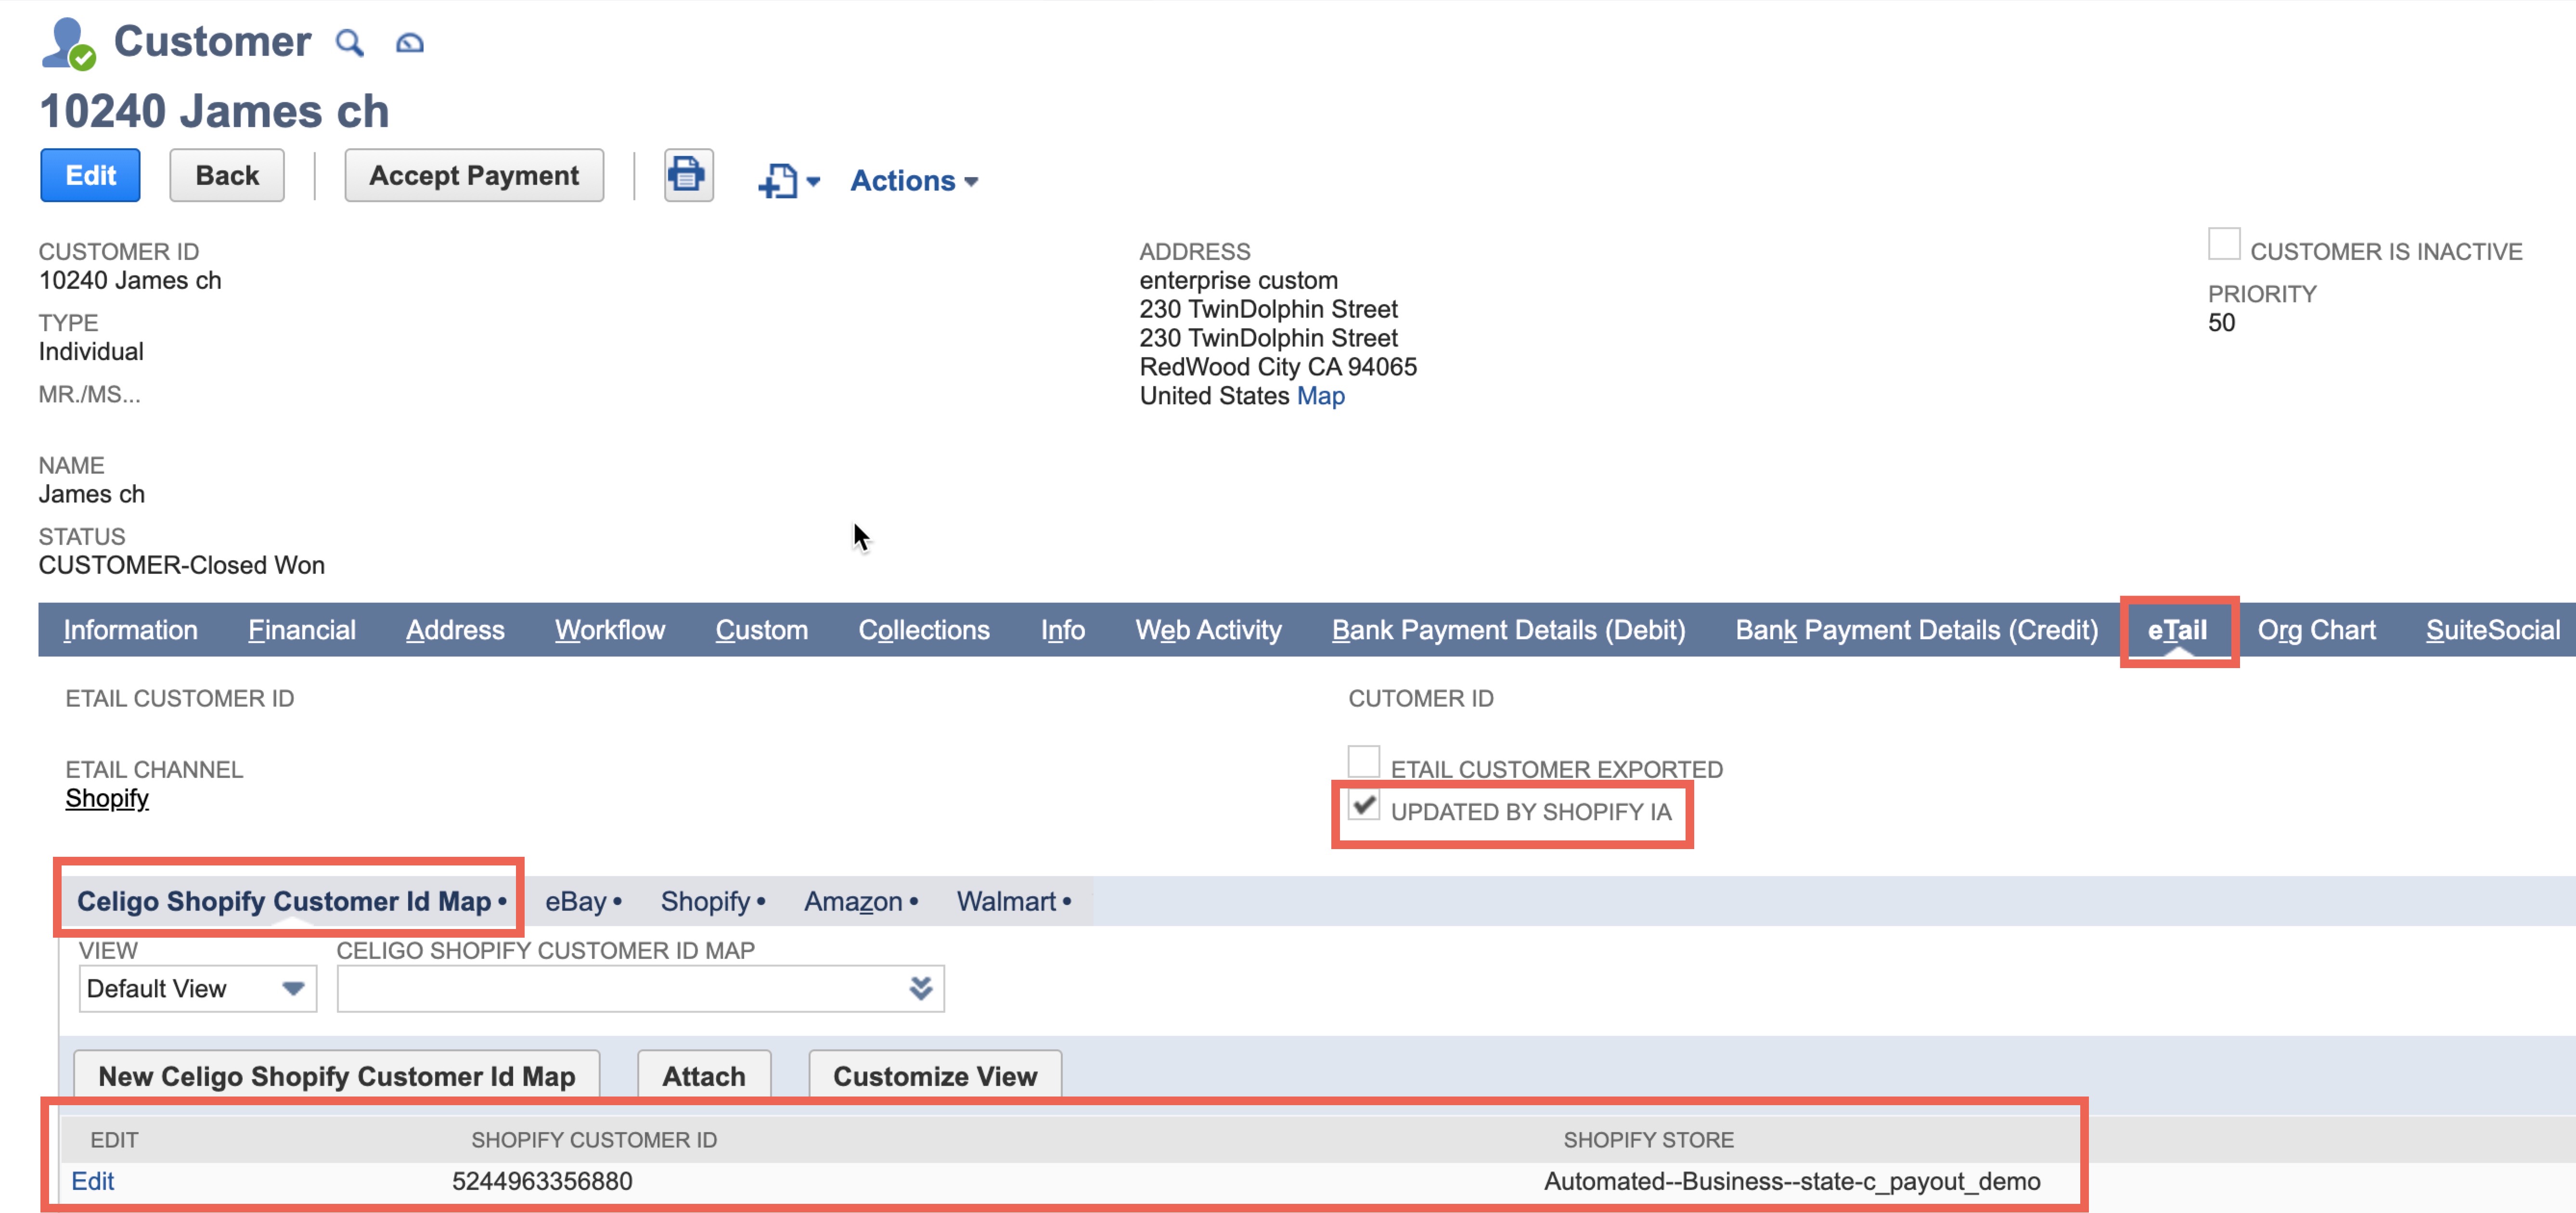Select the eTail tab

2177,630
